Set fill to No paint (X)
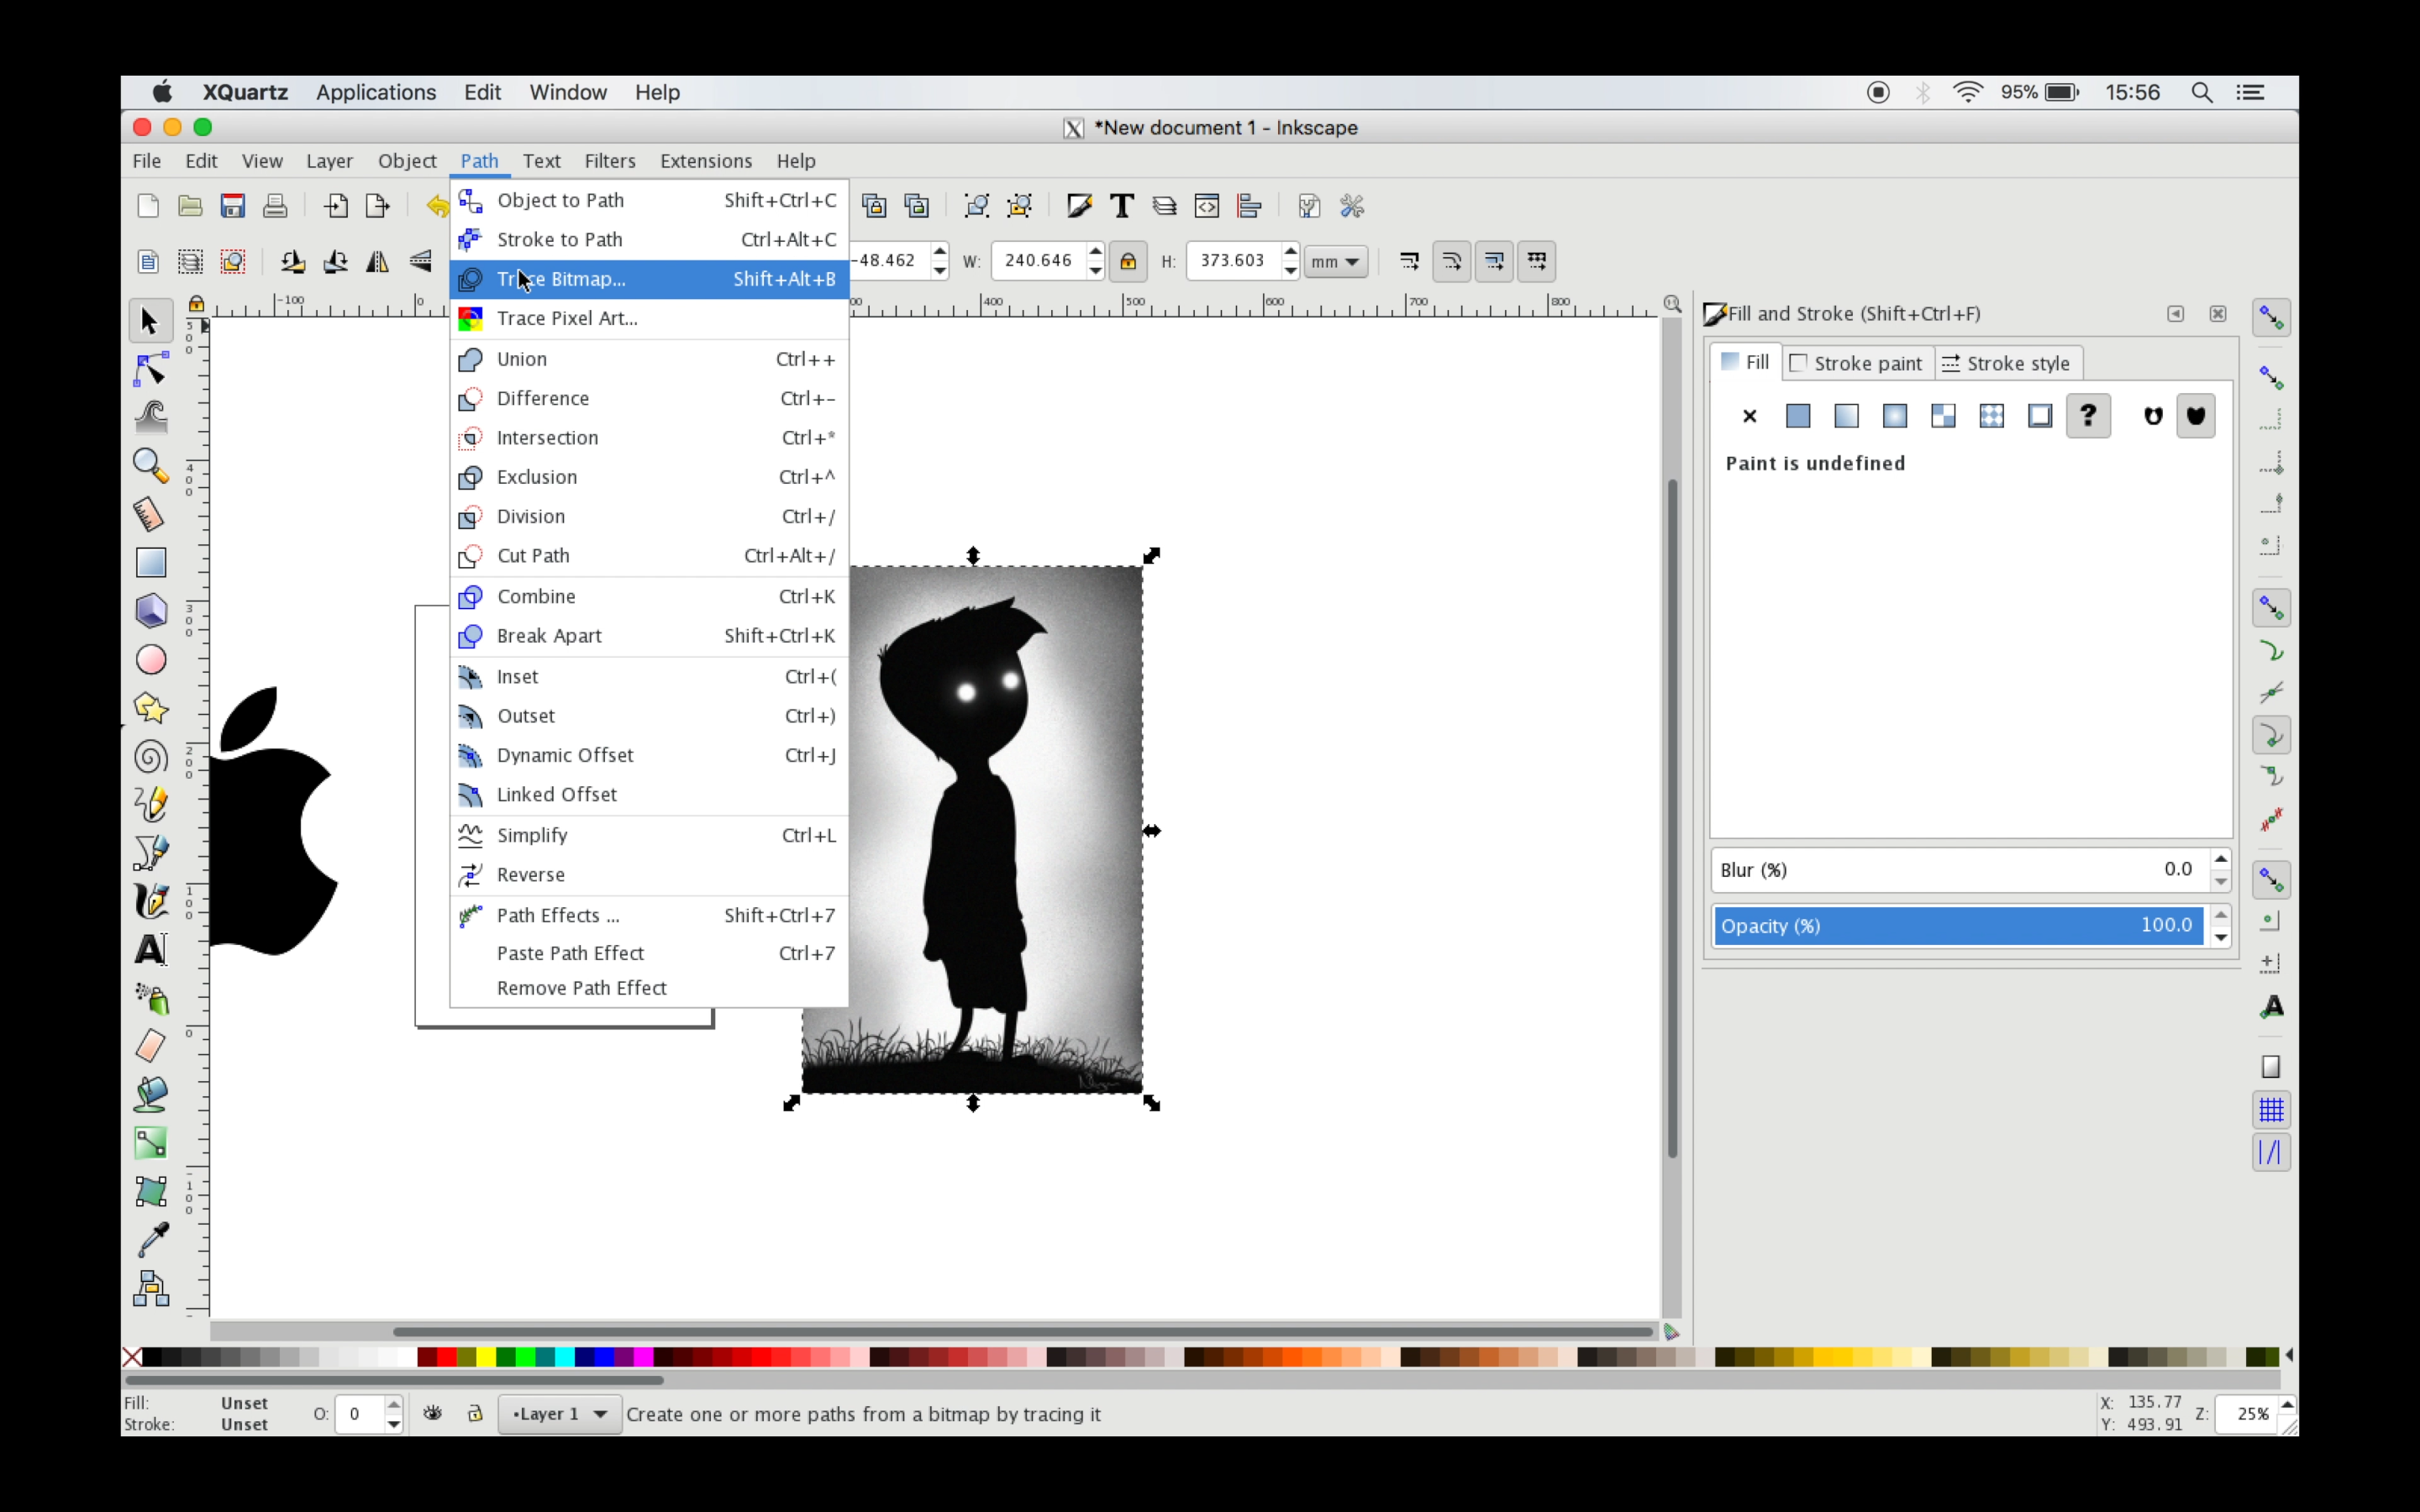The width and height of the screenshot is (2420, 1512). 1750,416
